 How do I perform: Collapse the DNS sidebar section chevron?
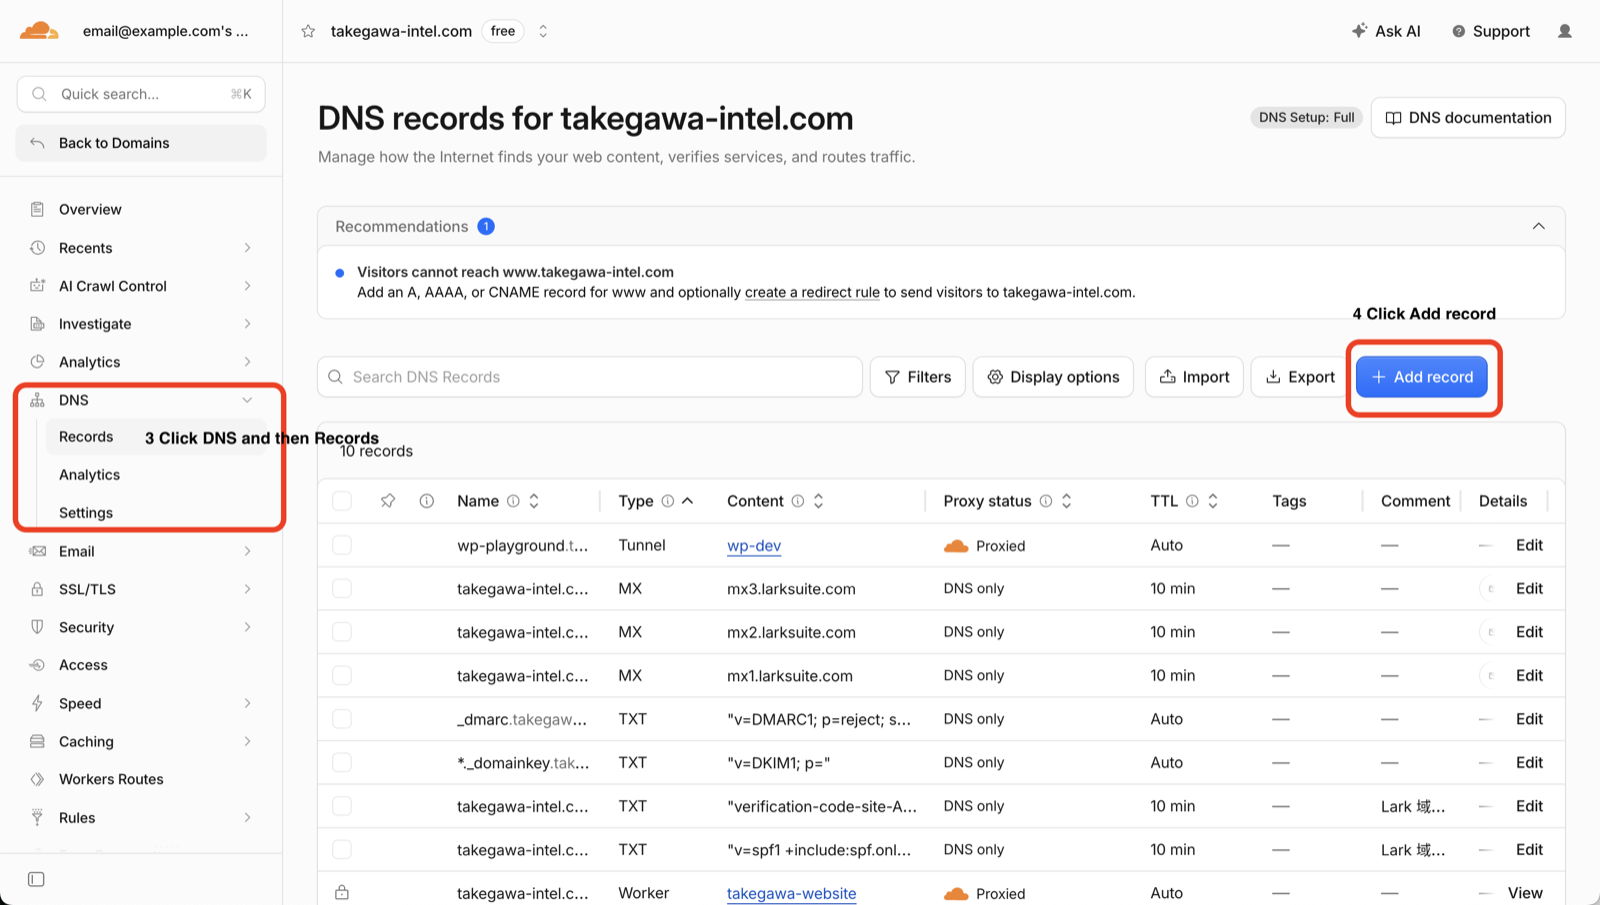pyautogui.click(x=247, y=400)
